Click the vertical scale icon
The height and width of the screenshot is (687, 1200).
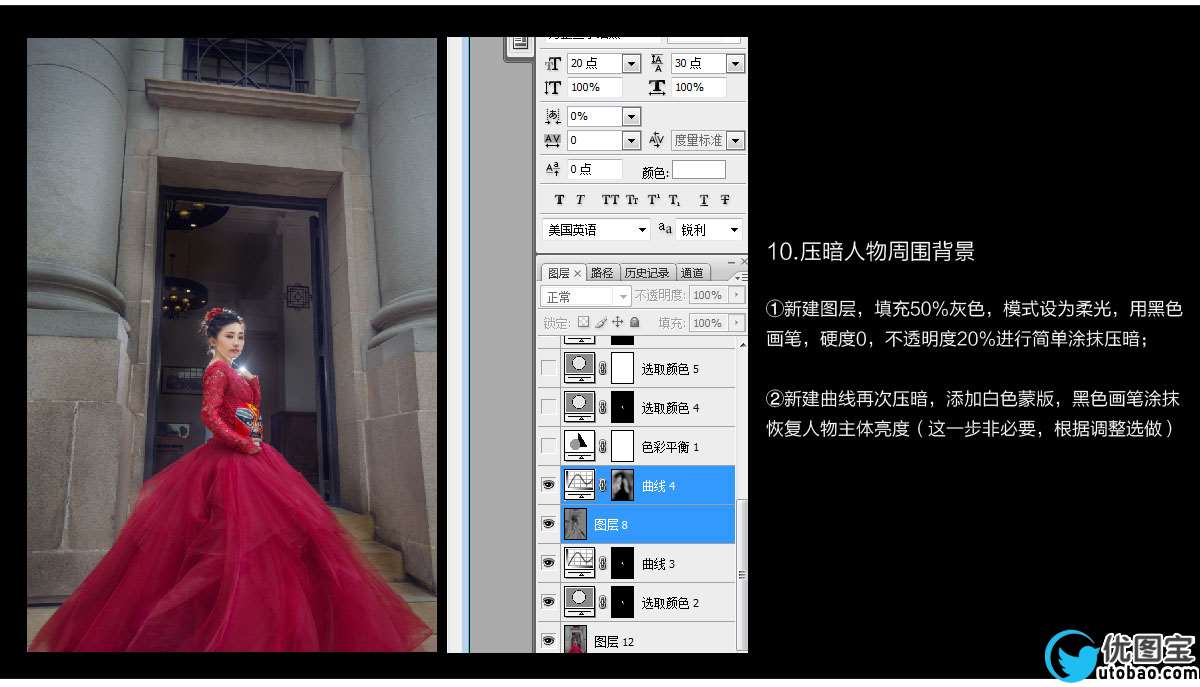click(x=553, y=87)
